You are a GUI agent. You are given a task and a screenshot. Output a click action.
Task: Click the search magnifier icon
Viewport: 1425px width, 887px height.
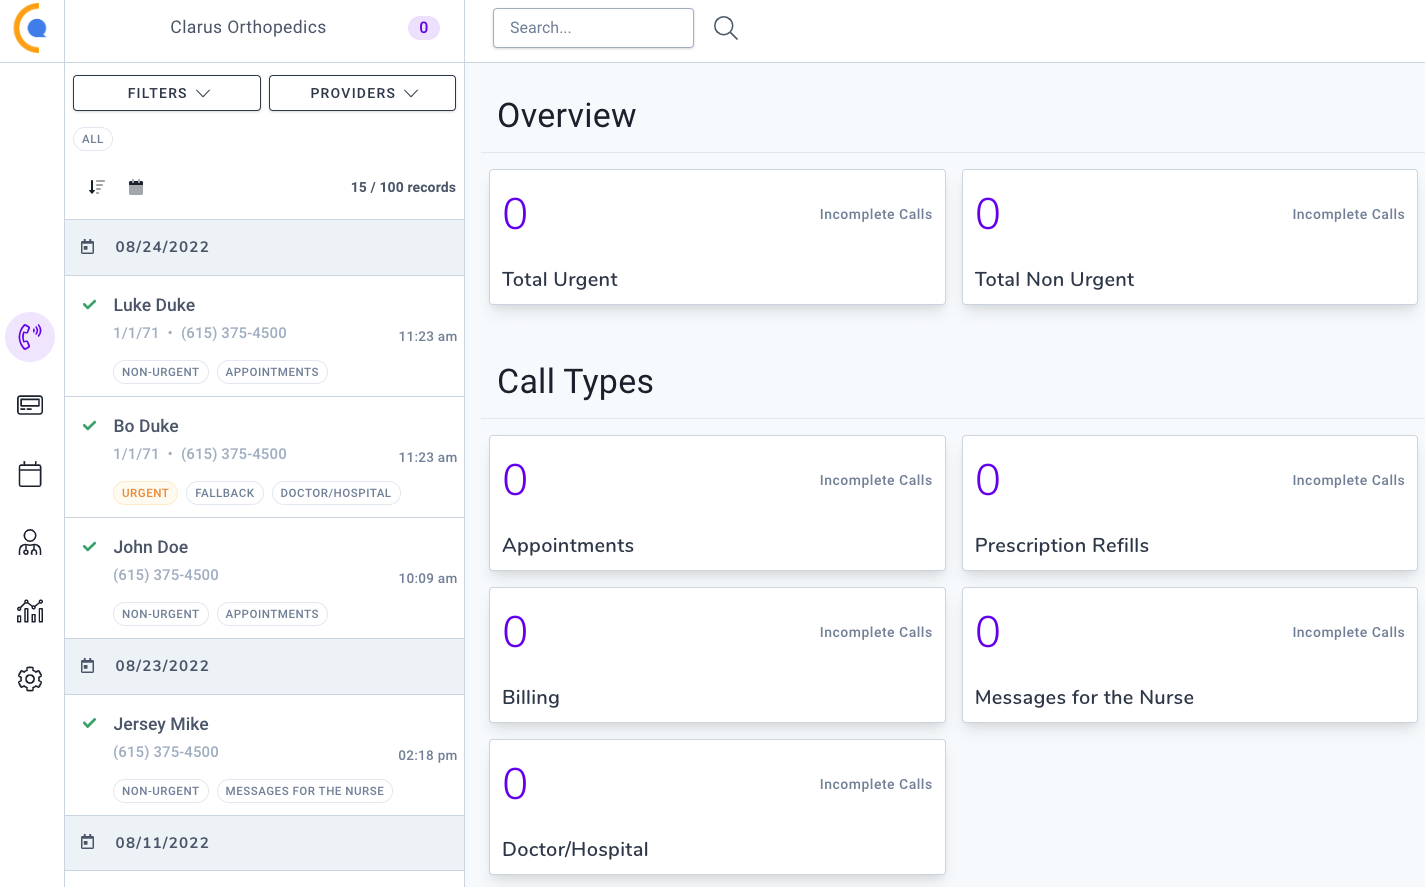pos(725,27)
